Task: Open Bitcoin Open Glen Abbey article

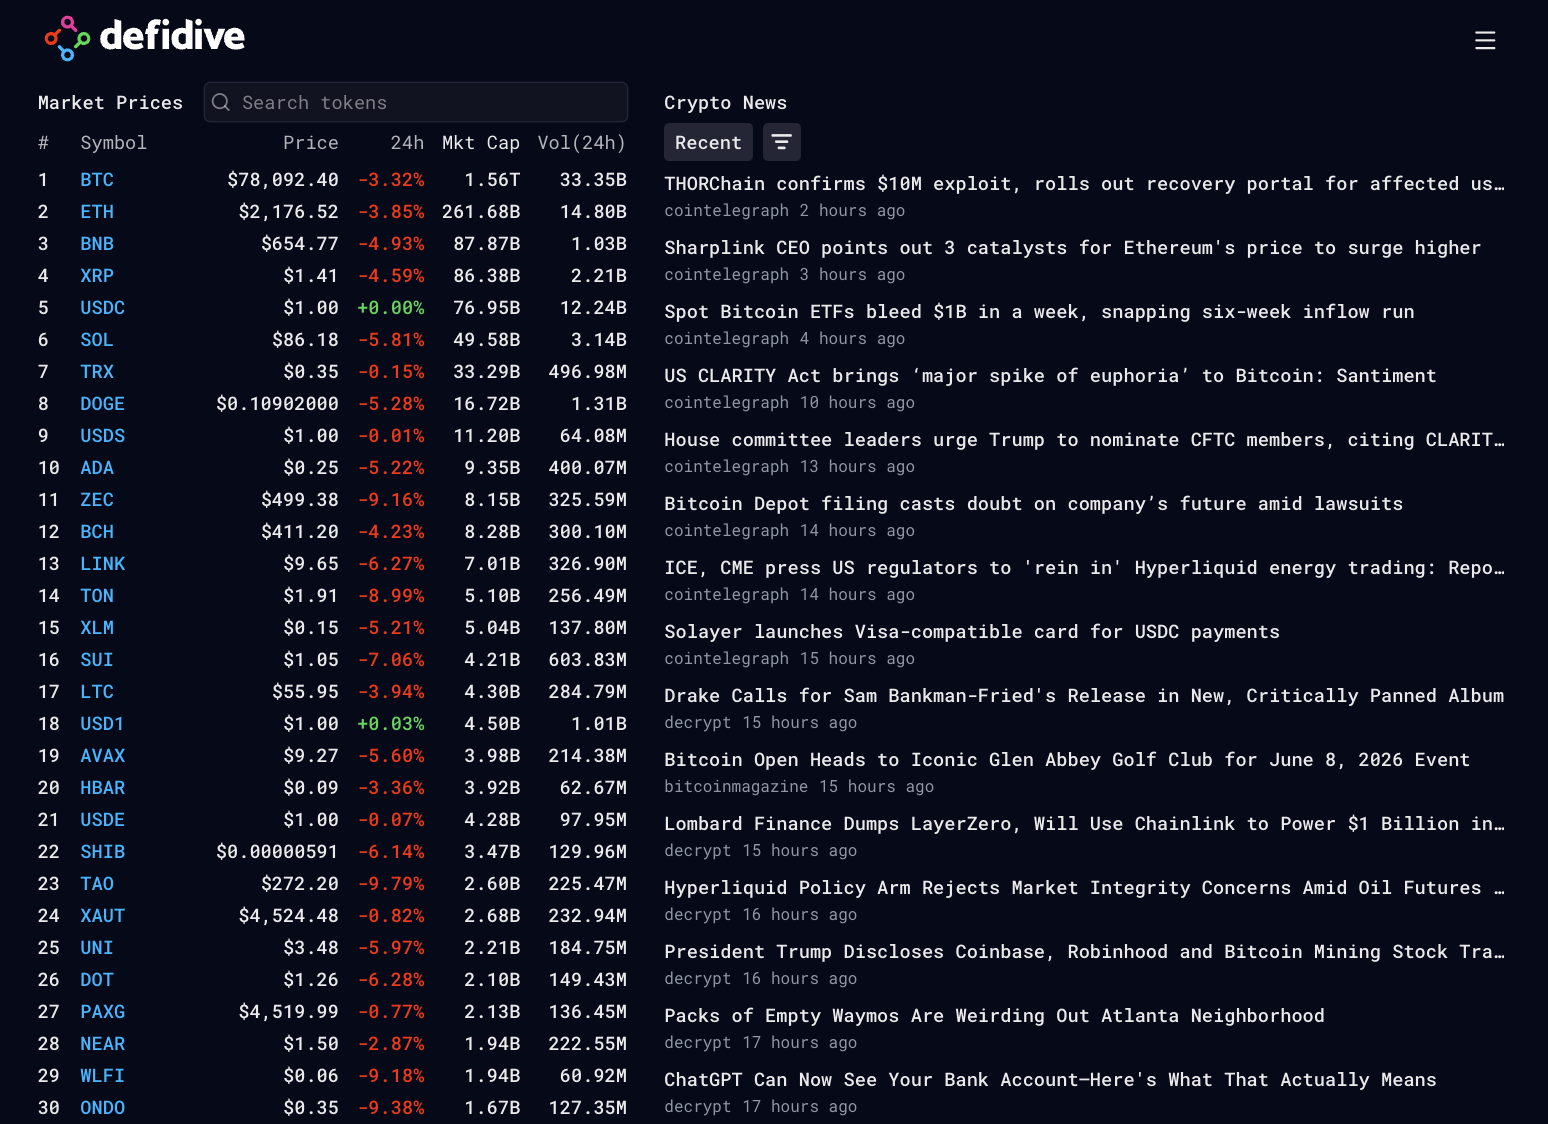Action: tap(1067, 760)
